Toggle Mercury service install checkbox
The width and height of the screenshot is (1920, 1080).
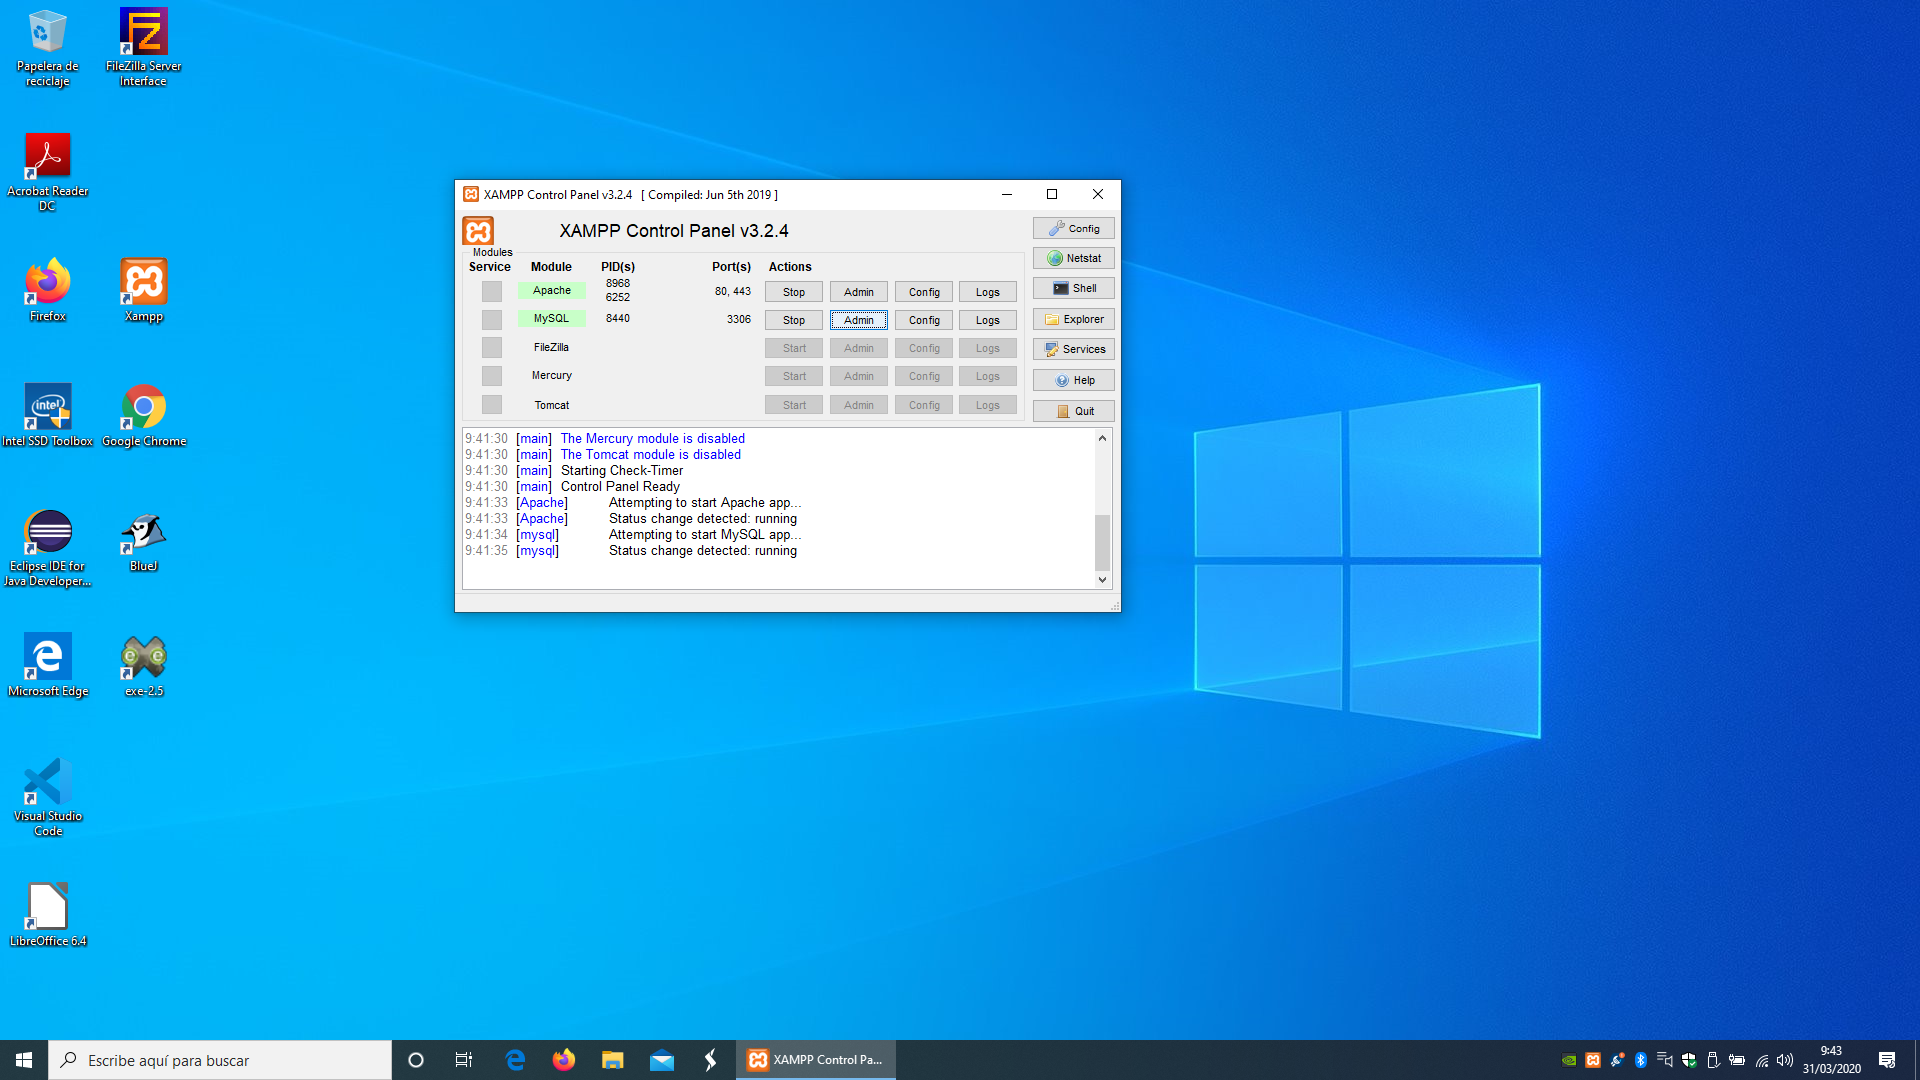(491, 376)
